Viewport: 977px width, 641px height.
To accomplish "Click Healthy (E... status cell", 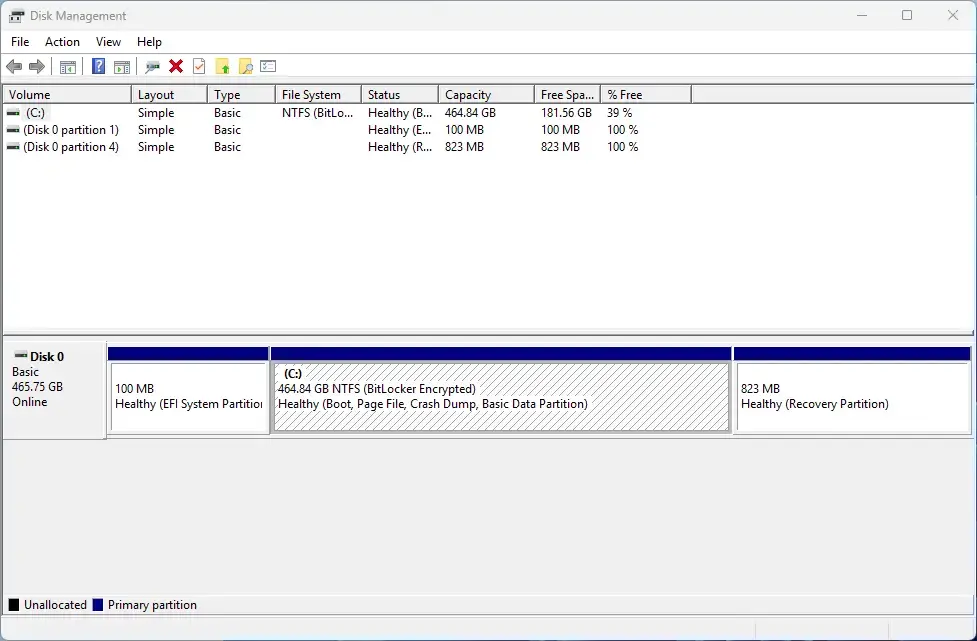I will [x=400, y=130].
